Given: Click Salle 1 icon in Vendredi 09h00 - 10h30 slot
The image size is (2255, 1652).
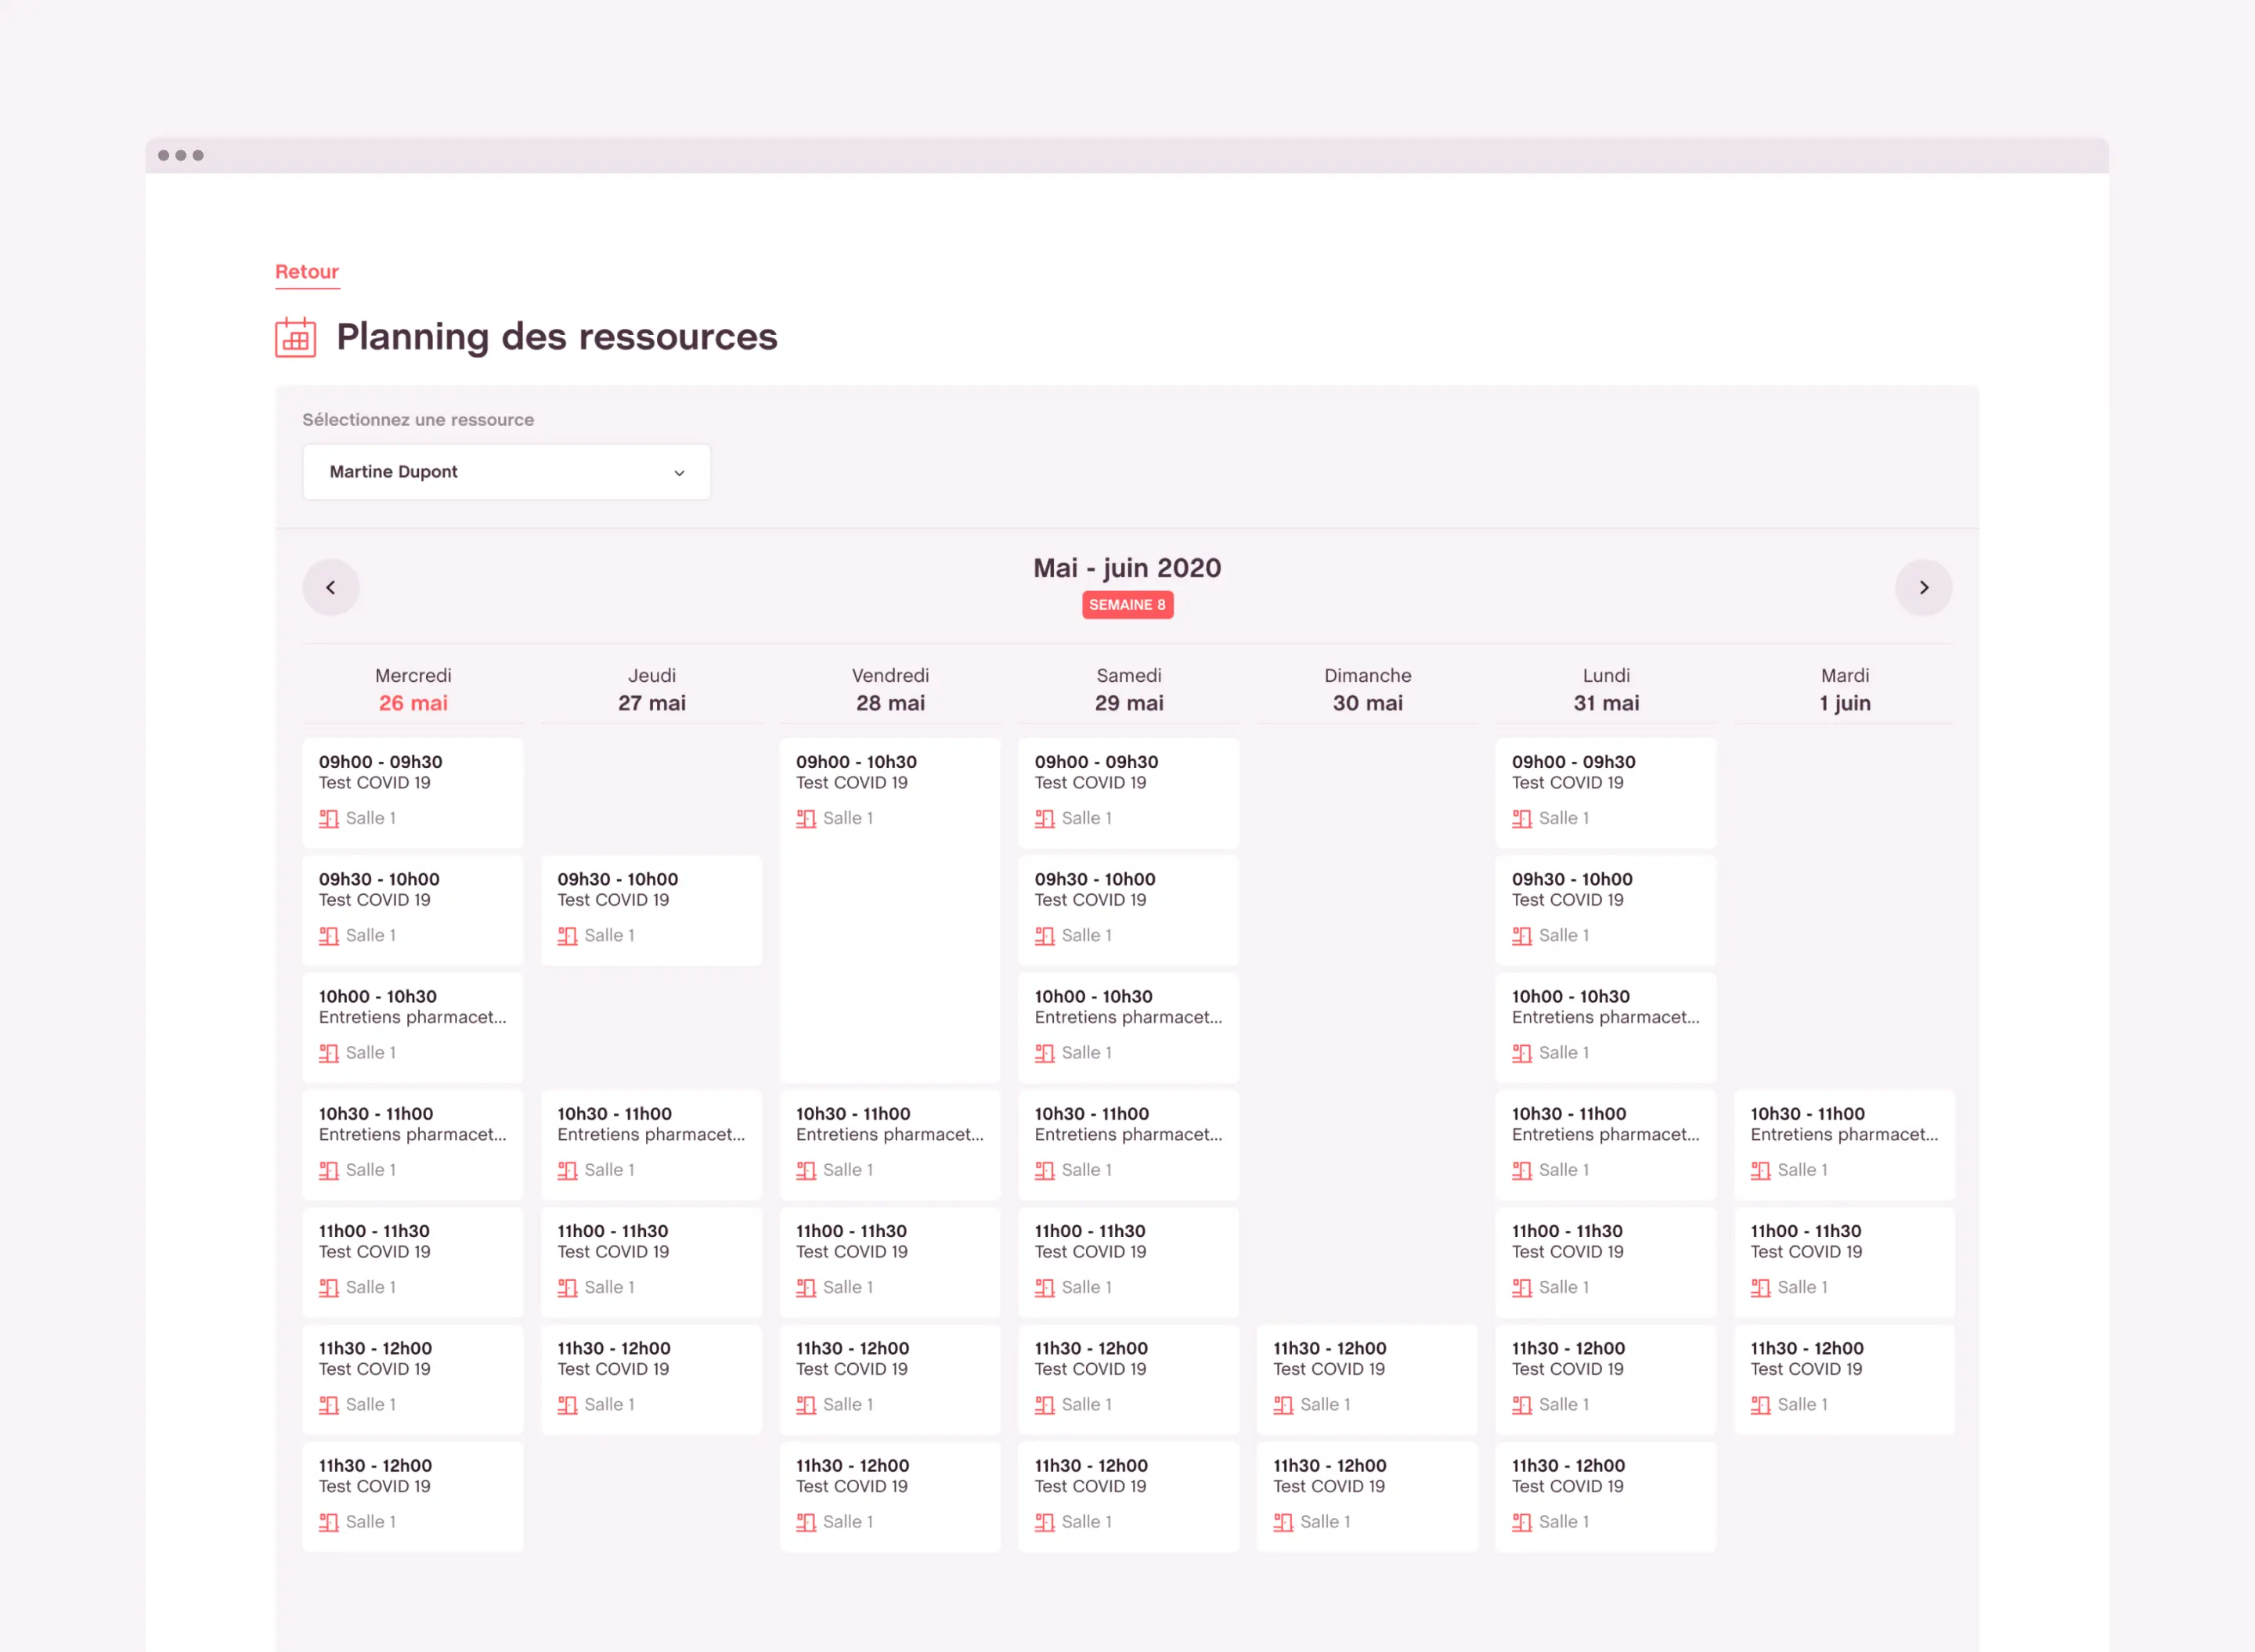Looking at the screenshot, I should click(806, 819).
